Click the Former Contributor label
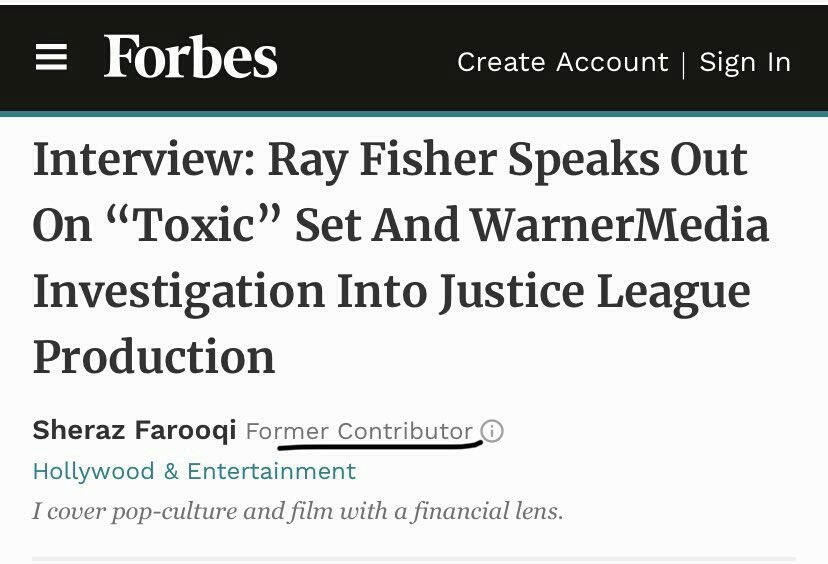The height and width of the screenshot is (564, 828). tap(359, 431)
